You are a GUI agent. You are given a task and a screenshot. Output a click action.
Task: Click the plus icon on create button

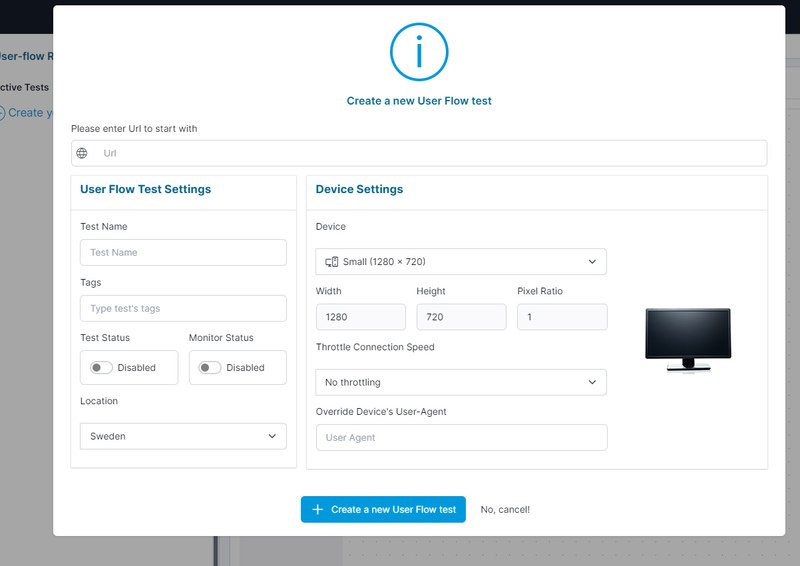(317, 509)
